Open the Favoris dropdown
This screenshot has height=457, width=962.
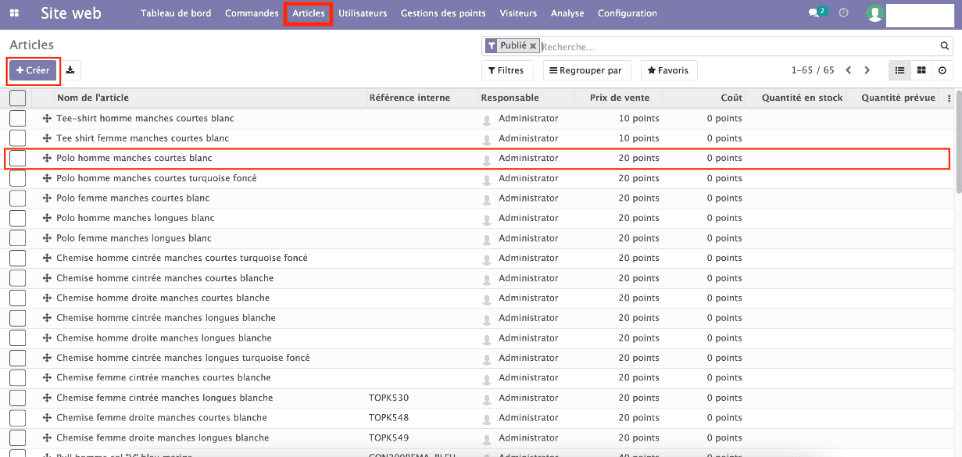click(x=668, y=70)
